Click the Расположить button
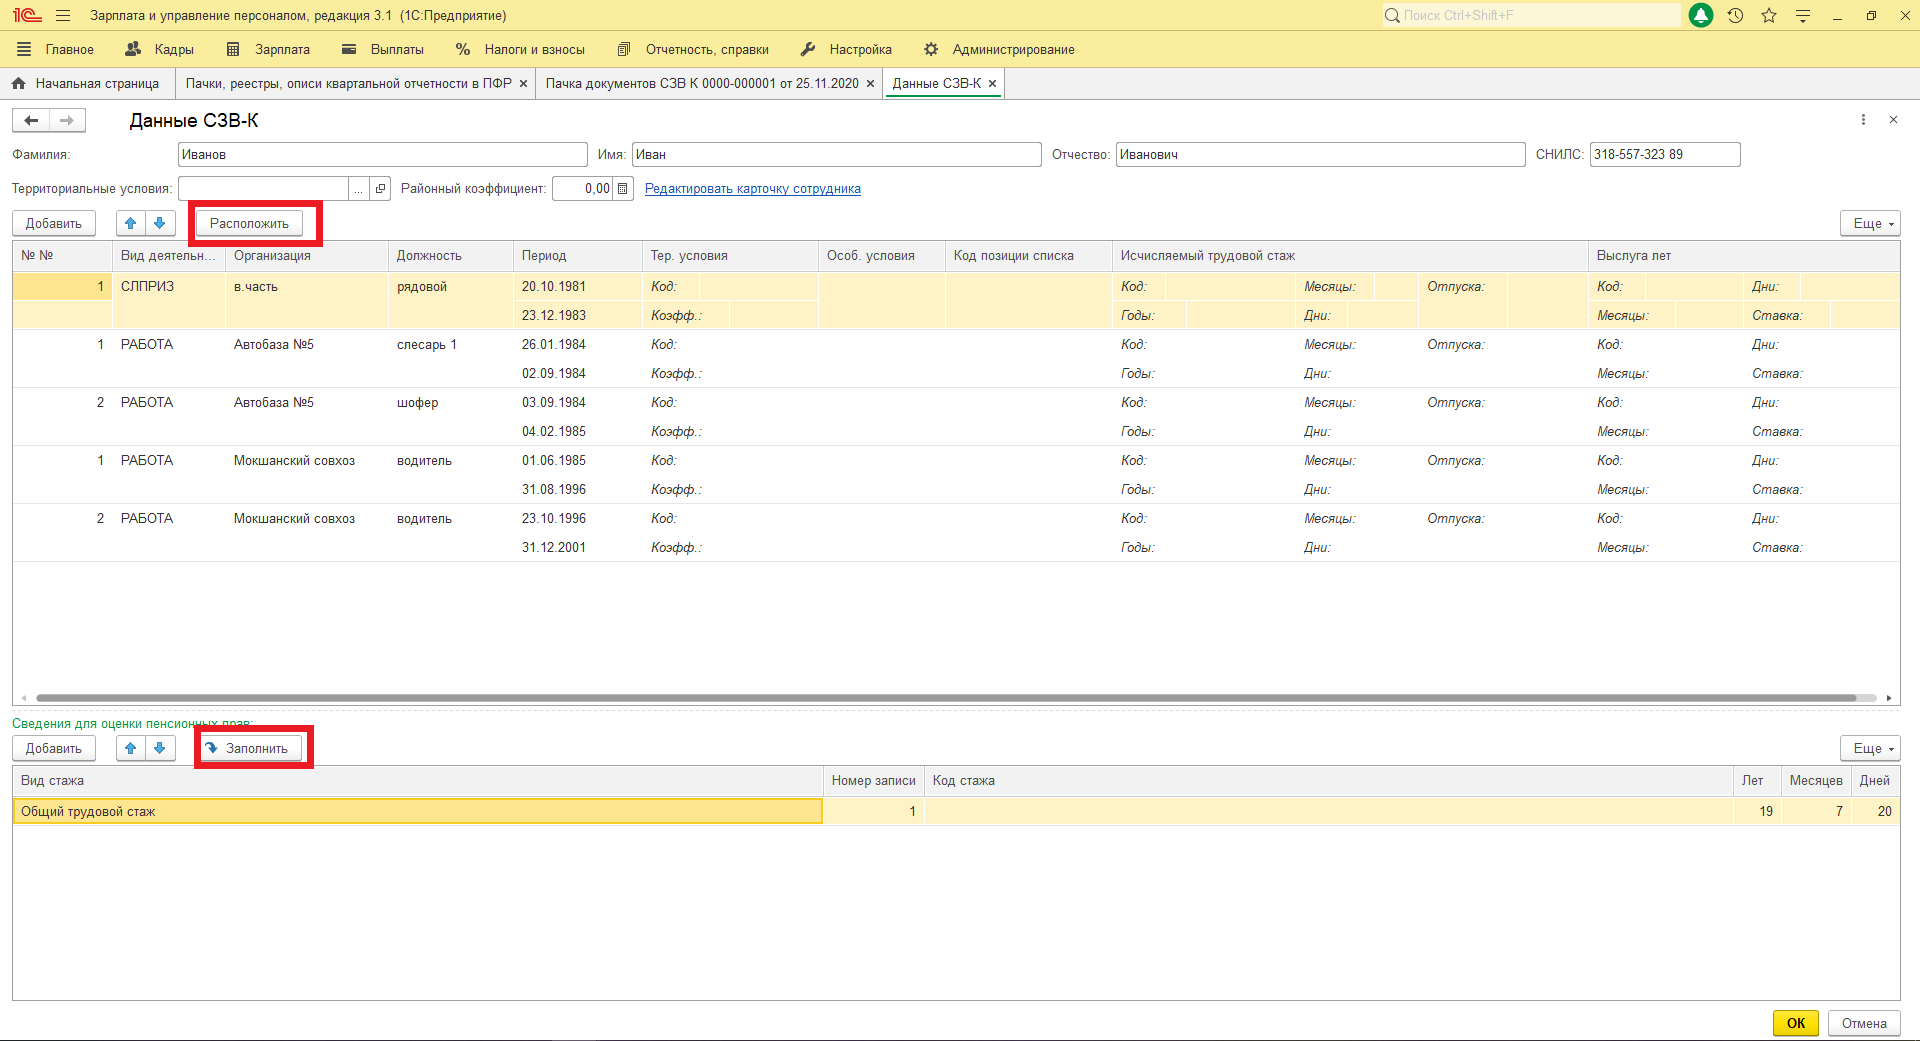The height and width of the screenshot is (1041, 1920). tap(249, 223)
